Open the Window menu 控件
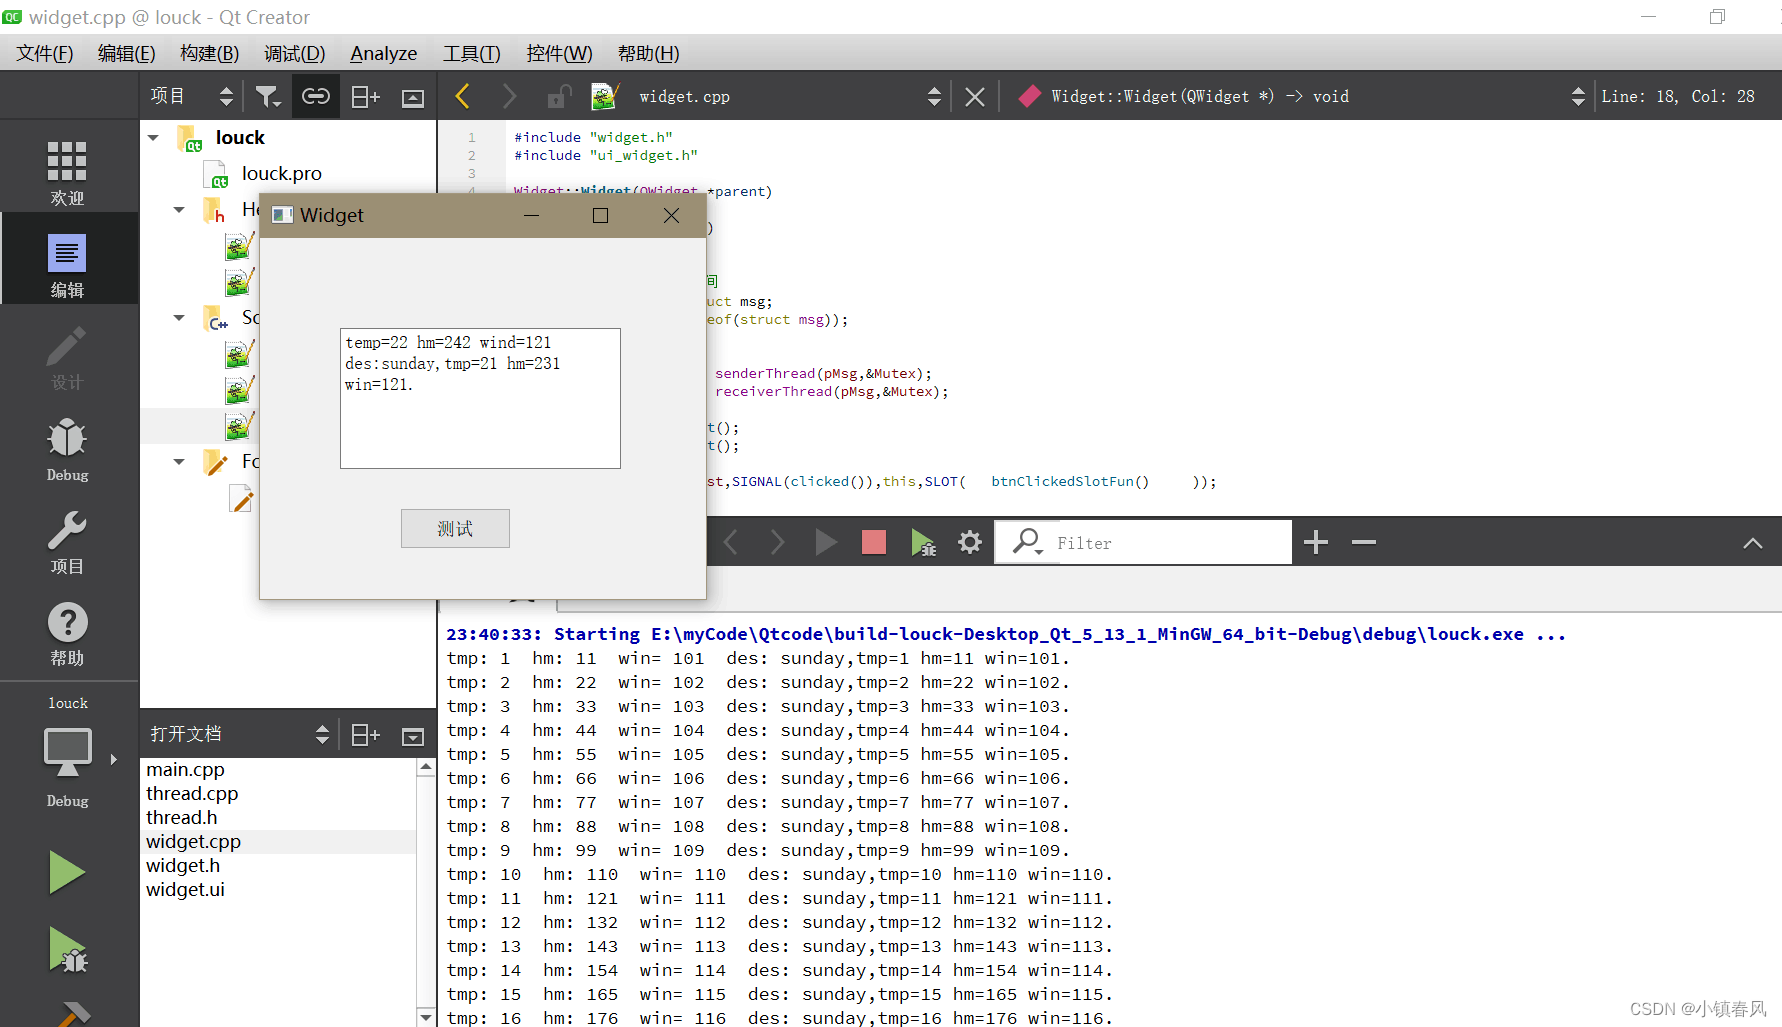Screen dimensions: 1782x1027 [559, 53]
